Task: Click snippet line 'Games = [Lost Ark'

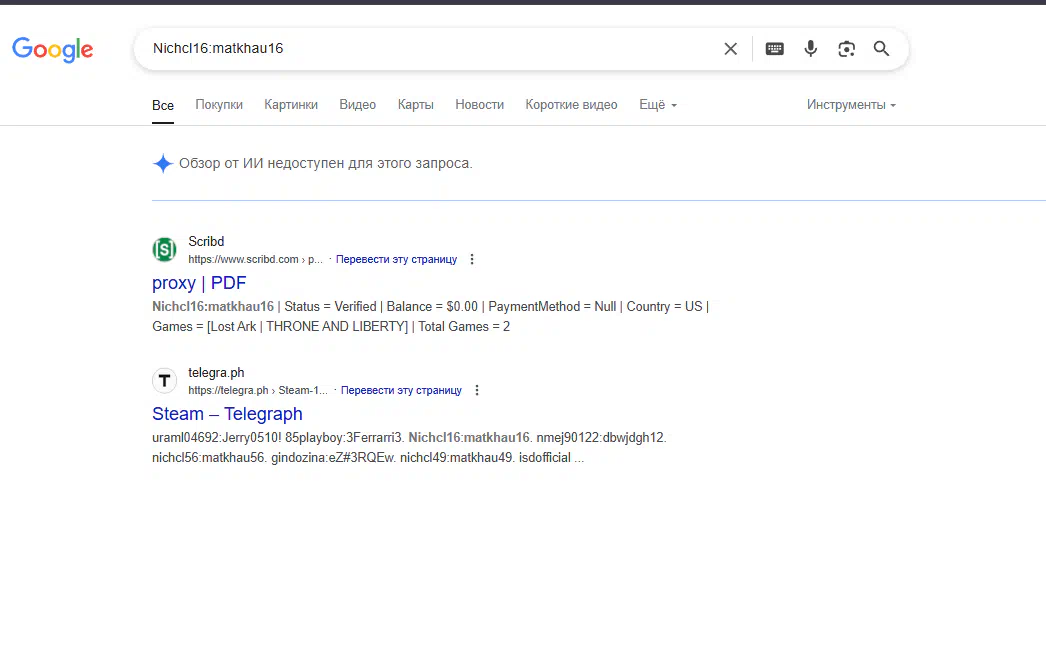Action: (x=331, y=327)
